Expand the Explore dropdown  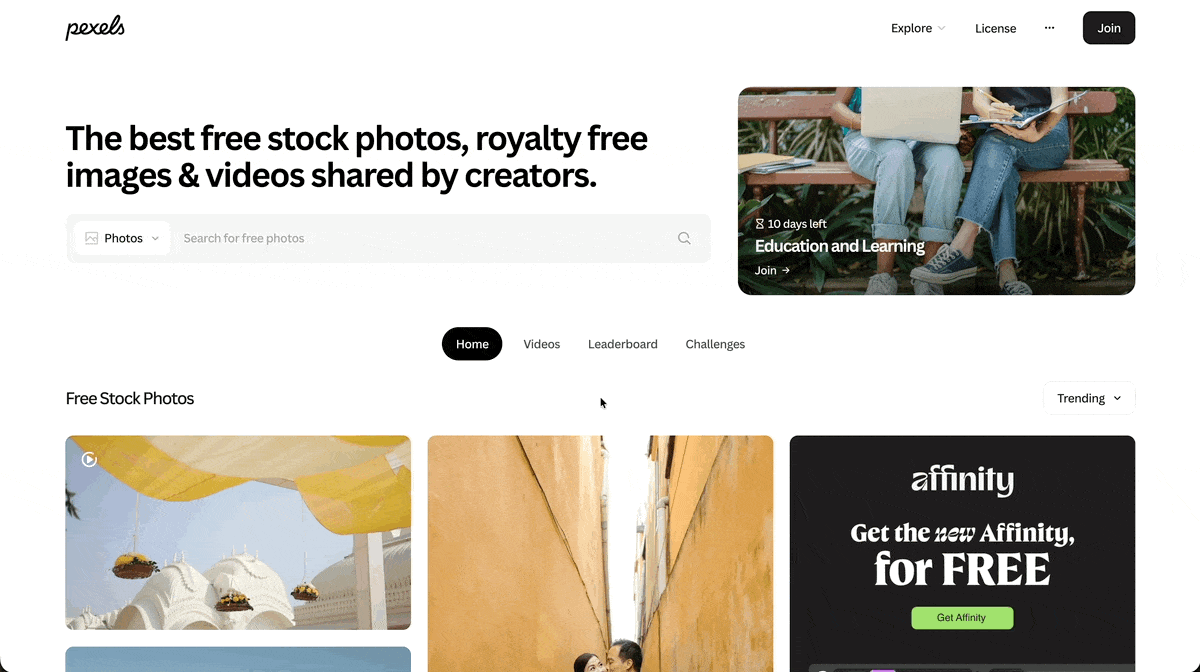coord(918,28)
